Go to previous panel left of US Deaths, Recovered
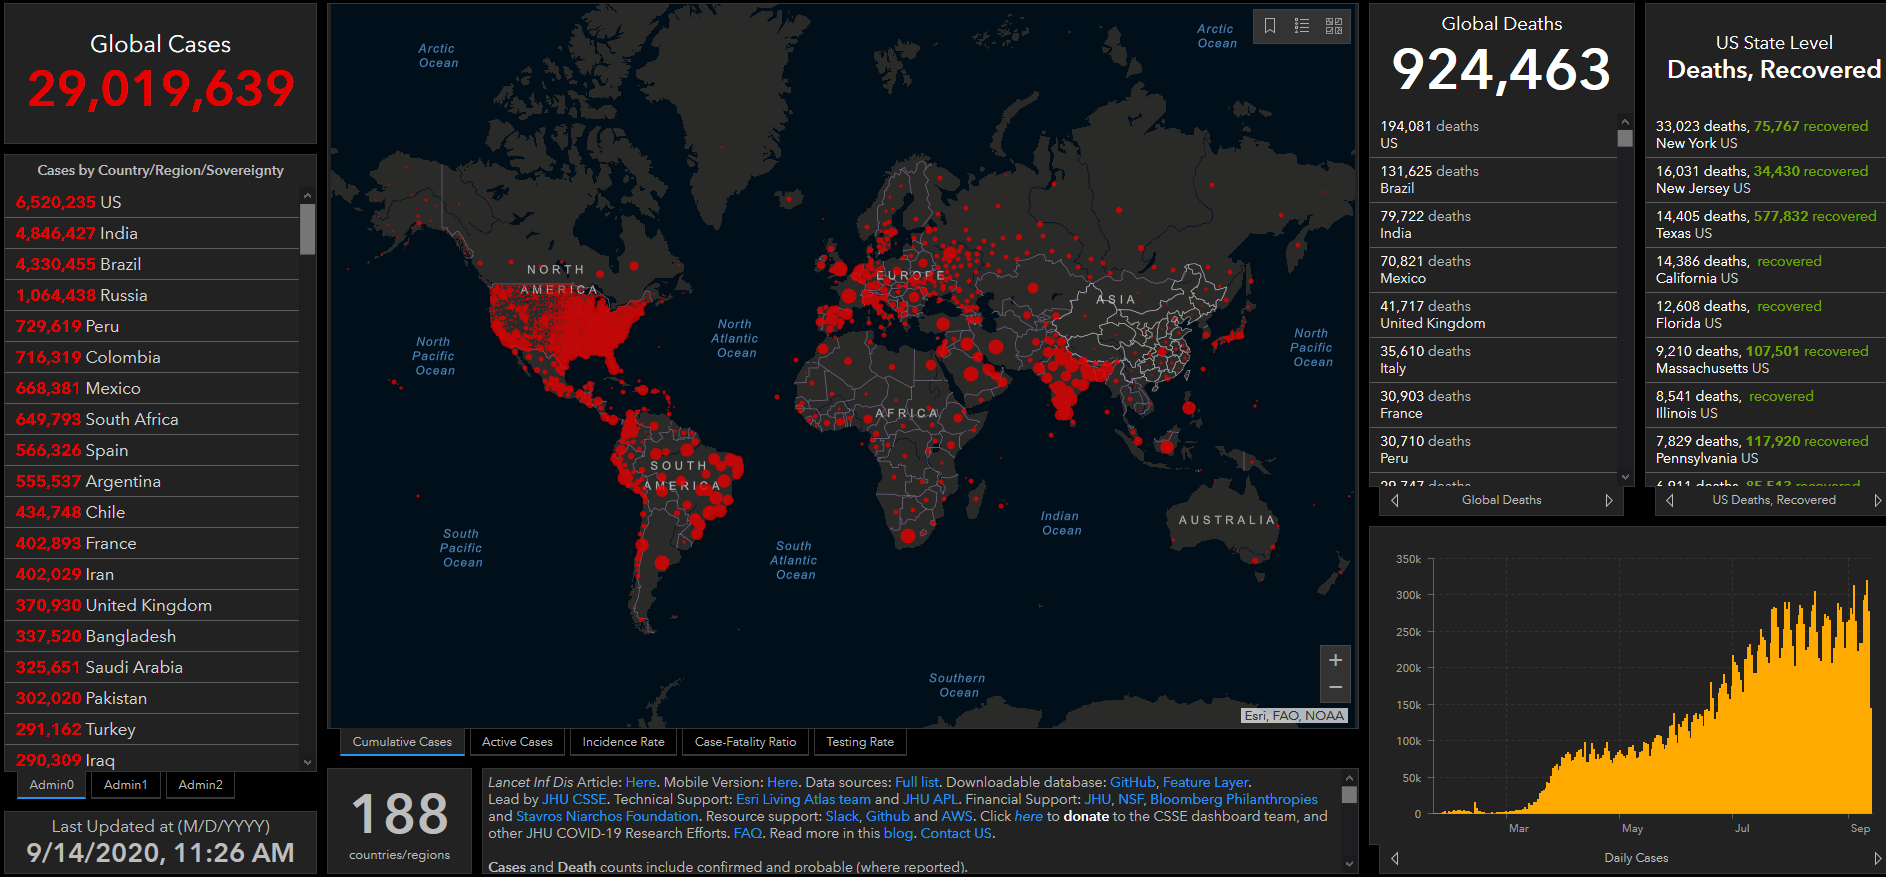The height and width of the screenshot is (877, 1886). (x=1669, y=500)
